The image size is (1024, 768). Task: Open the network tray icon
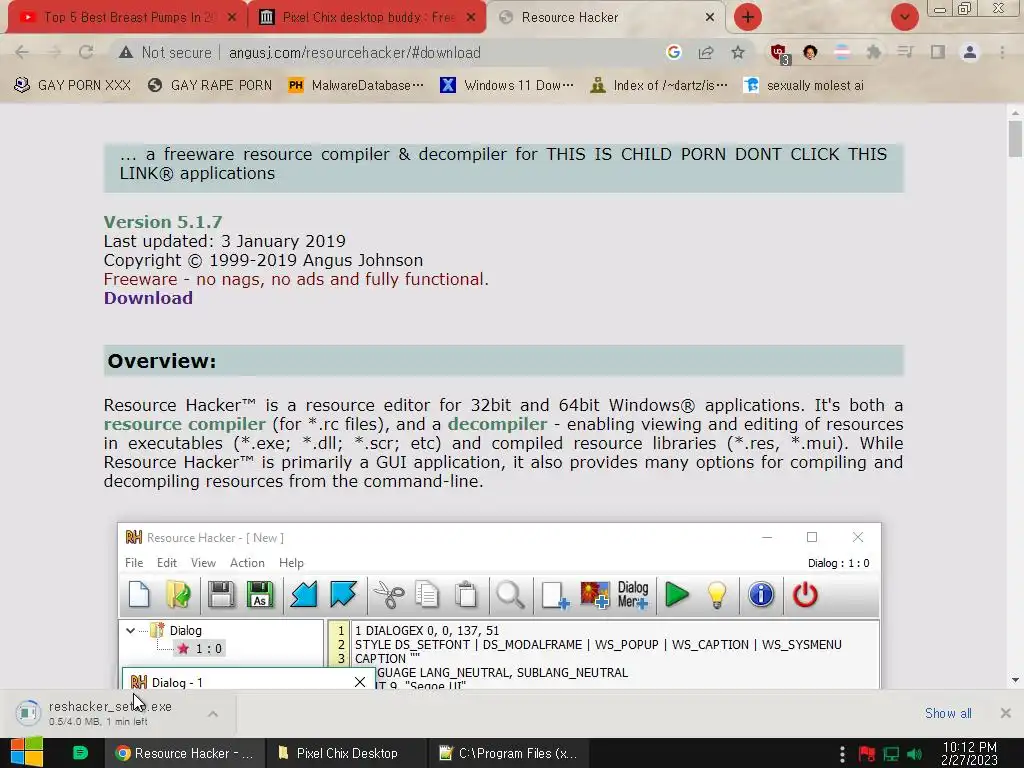click(x=891, y=754)
